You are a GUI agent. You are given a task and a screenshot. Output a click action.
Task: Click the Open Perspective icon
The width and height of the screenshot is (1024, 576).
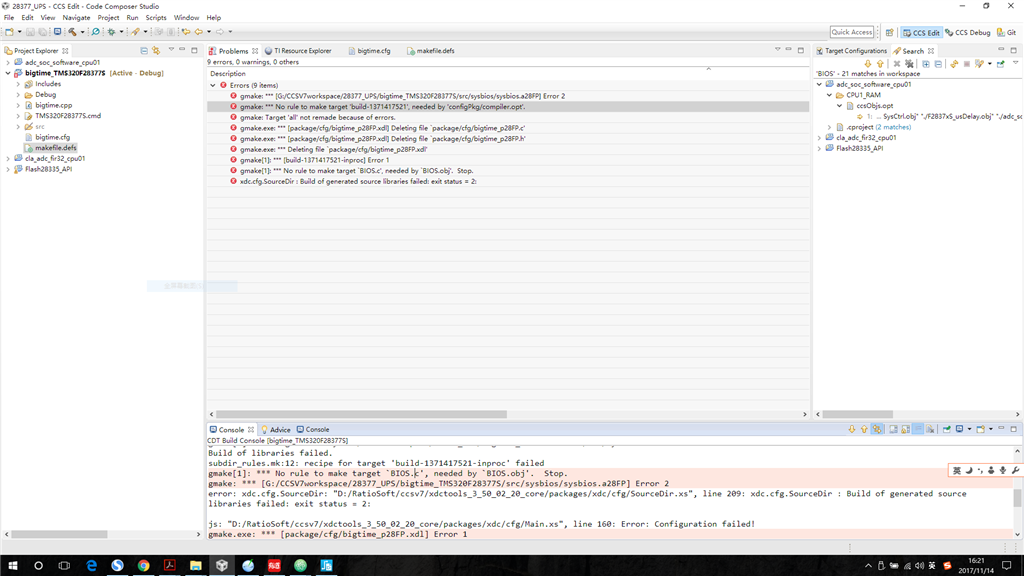[889, 32]
